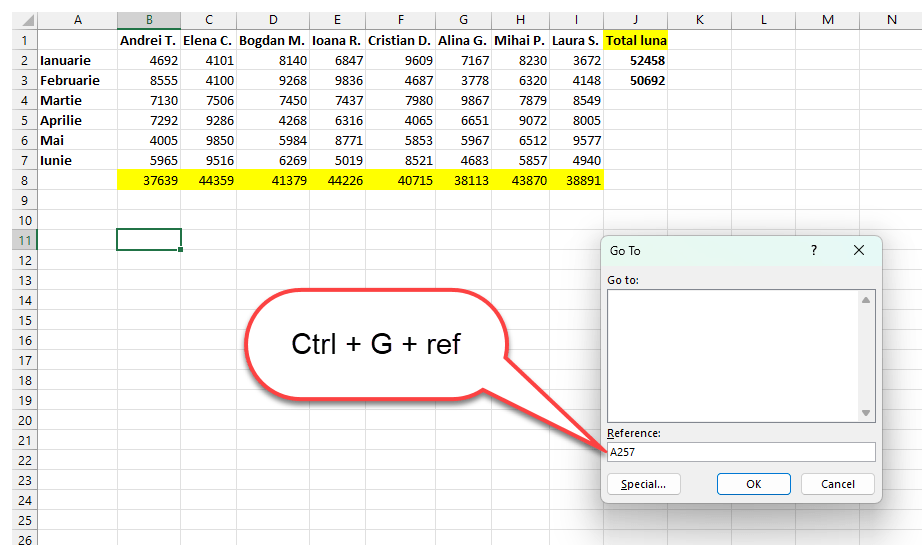Click the Reference input field containing A257
The width and height of the screenshot is (922, 545).
(741, 452)
